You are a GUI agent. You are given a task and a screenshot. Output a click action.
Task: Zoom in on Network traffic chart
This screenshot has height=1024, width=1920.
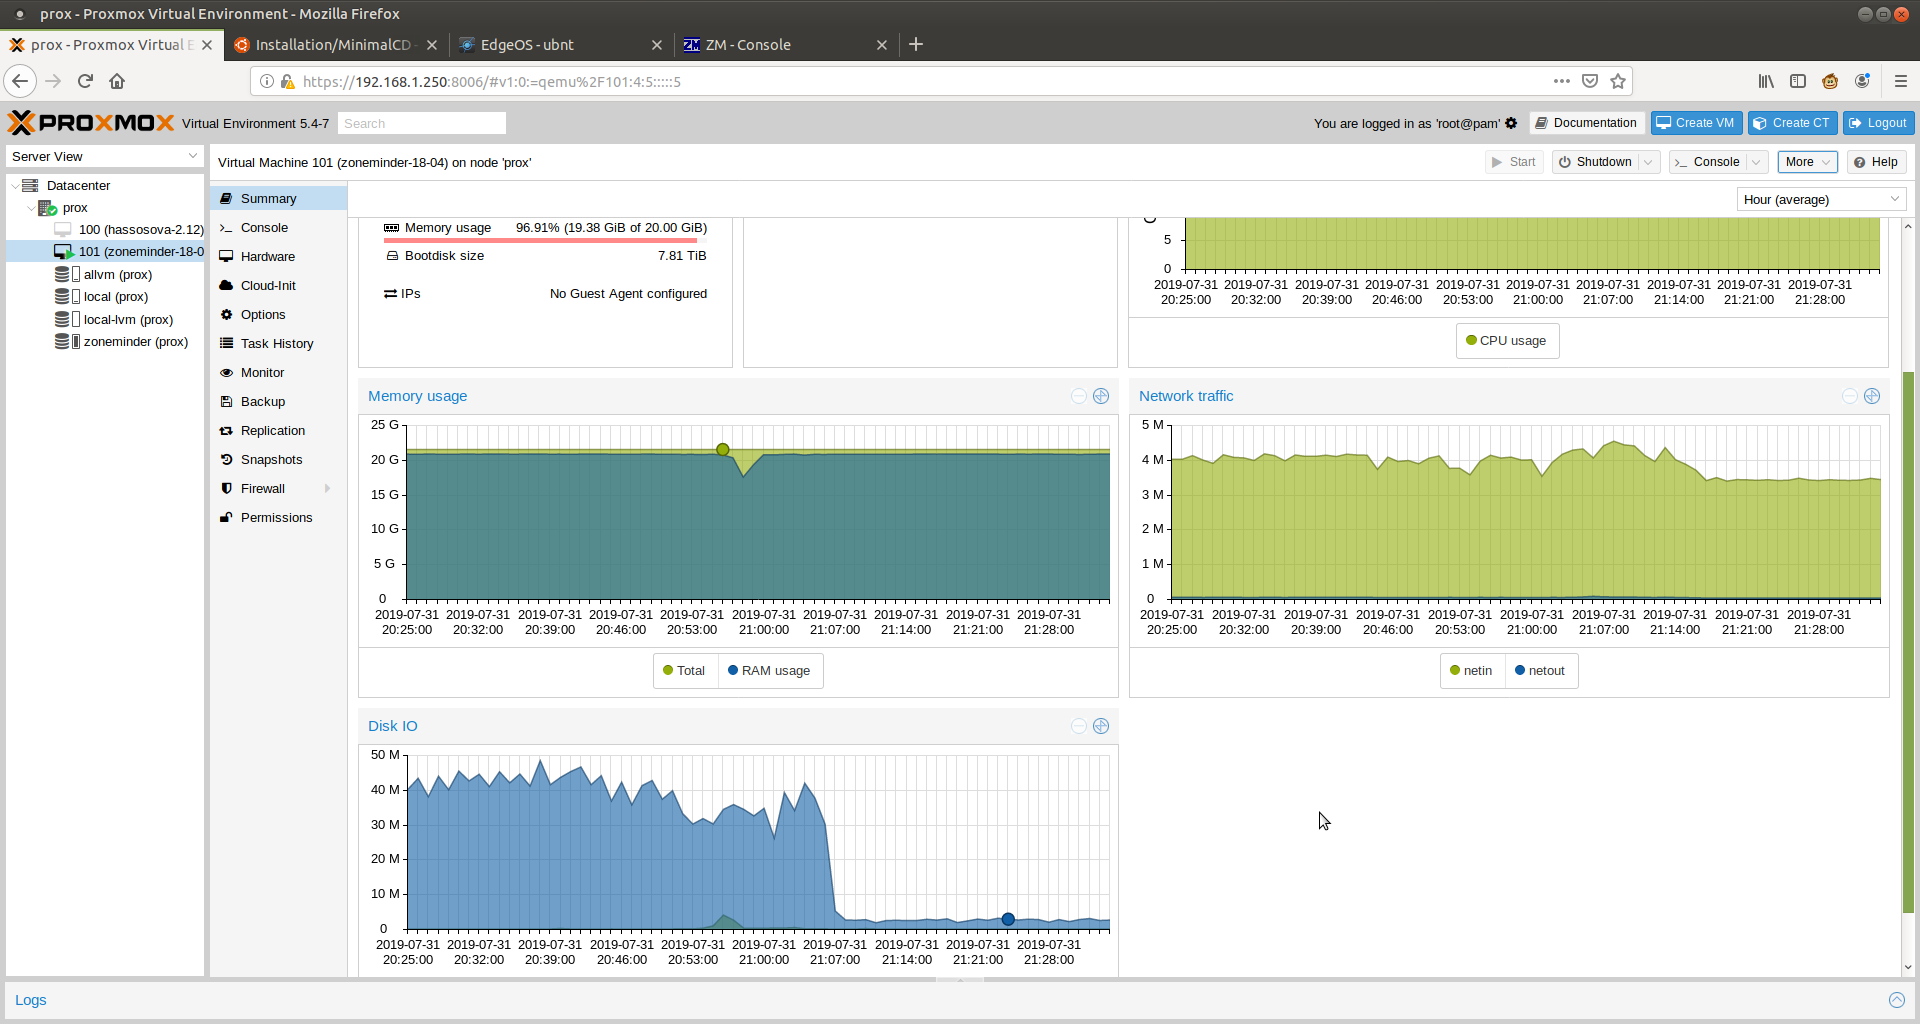(x=1872, y=396)
